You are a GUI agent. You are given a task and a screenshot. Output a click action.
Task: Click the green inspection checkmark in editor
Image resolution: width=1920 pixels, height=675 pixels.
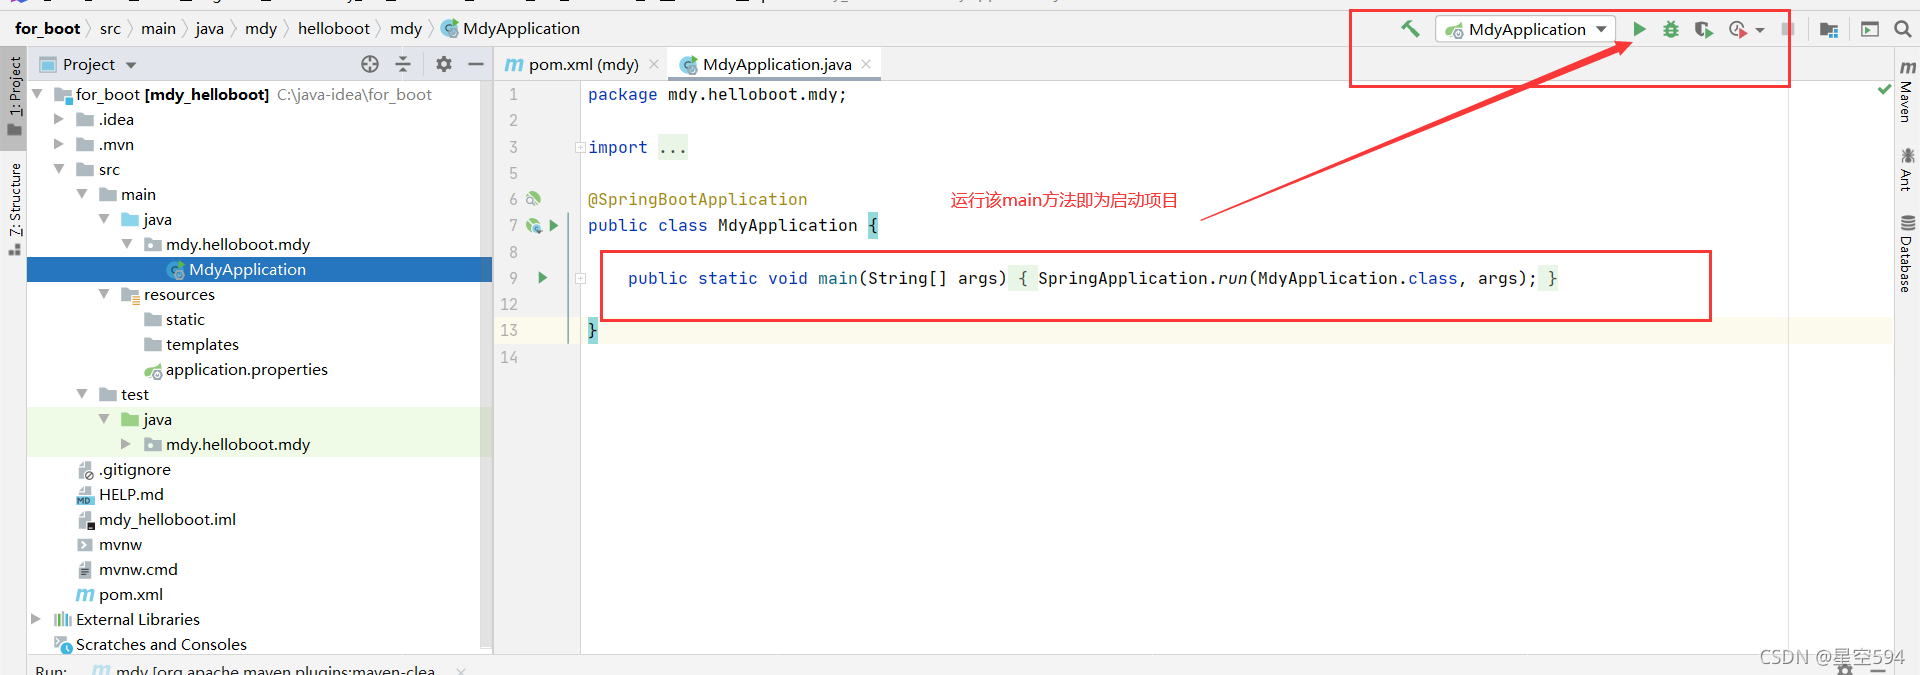[x=1884, y=90]
